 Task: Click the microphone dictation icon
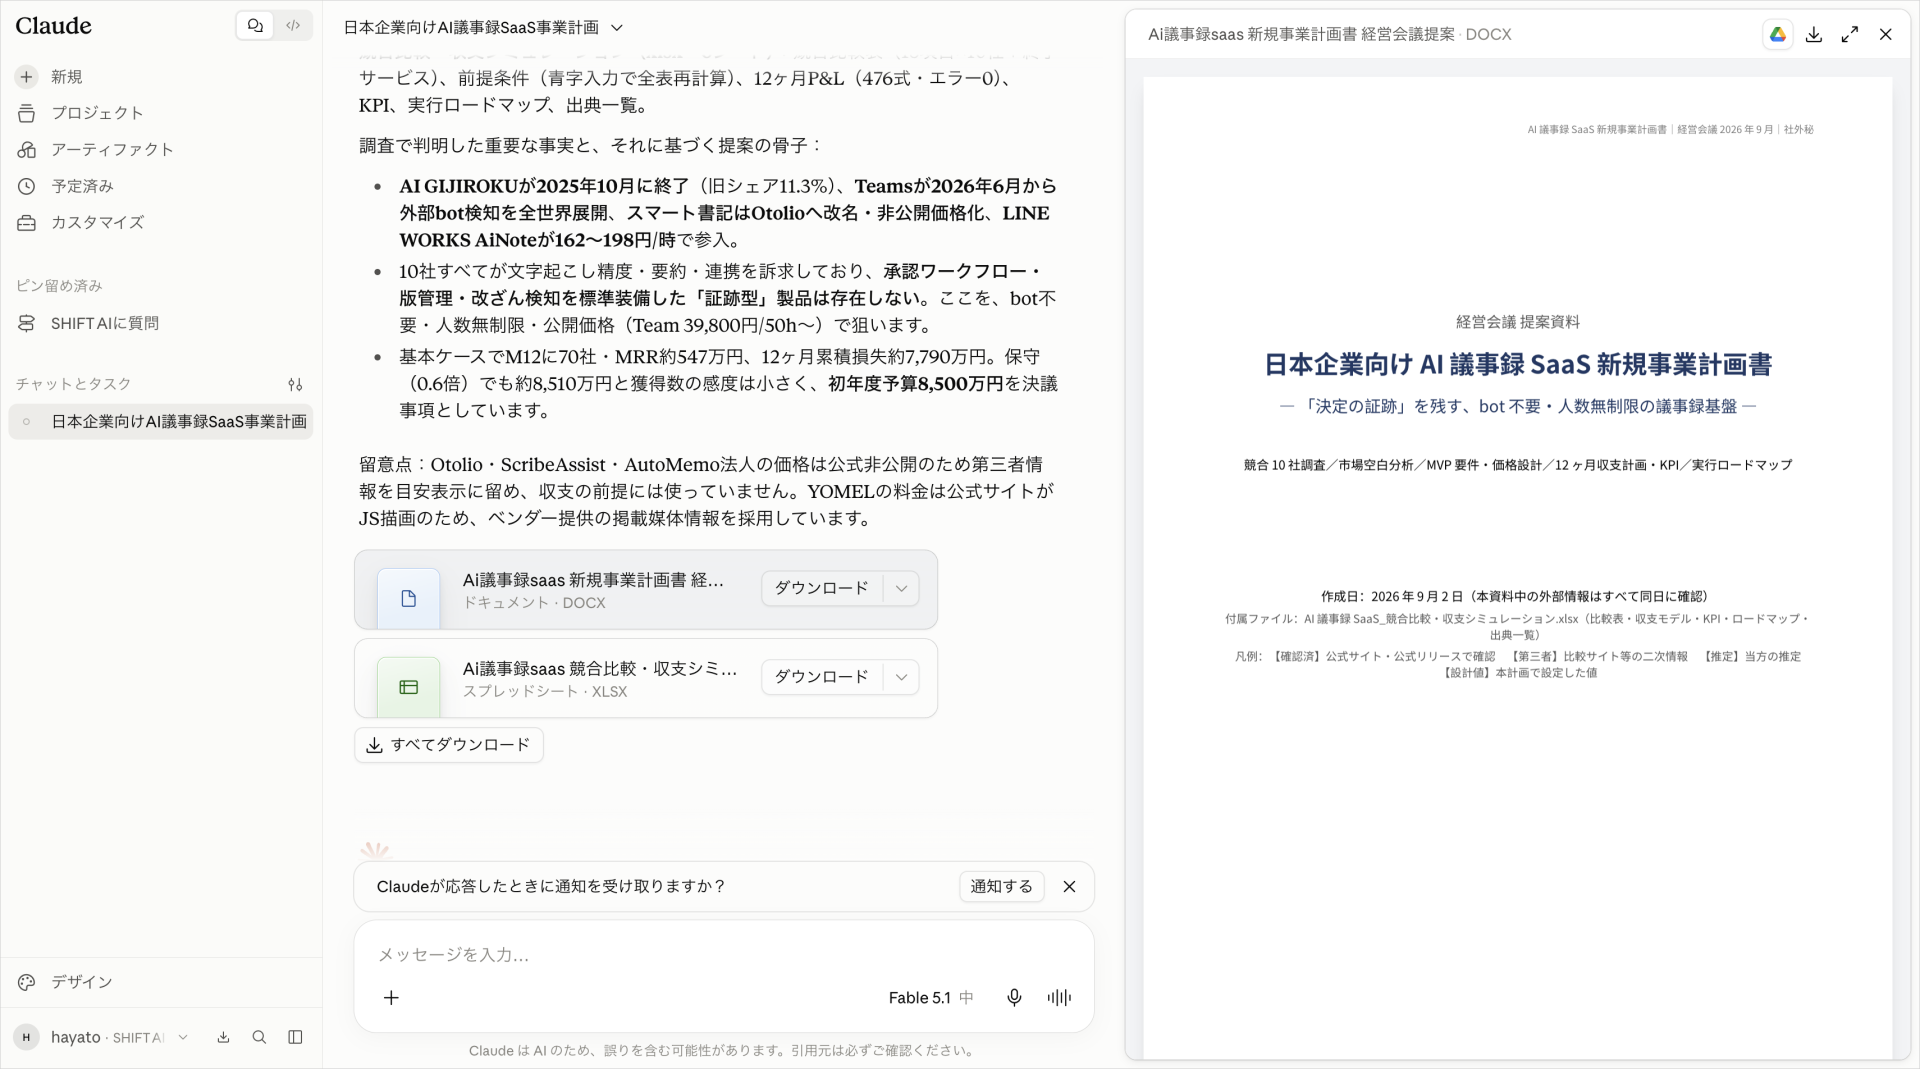click(x=1014, y=998)
